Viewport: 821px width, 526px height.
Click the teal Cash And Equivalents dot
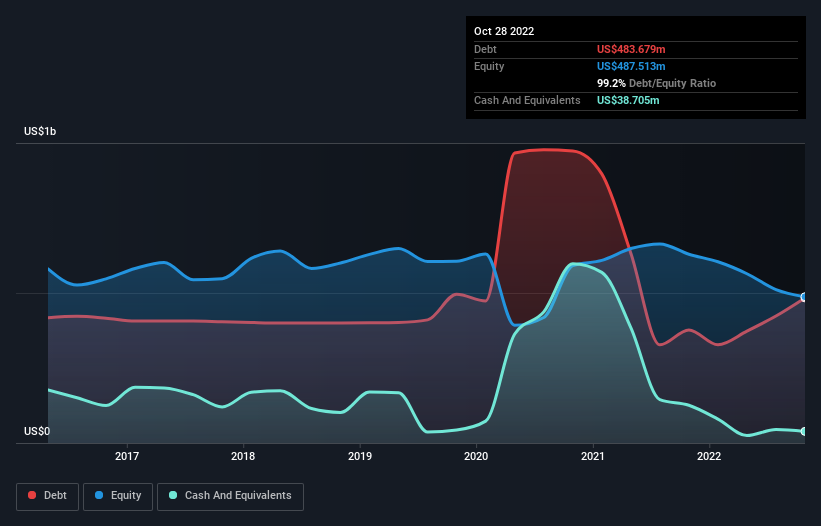(173, 495)
